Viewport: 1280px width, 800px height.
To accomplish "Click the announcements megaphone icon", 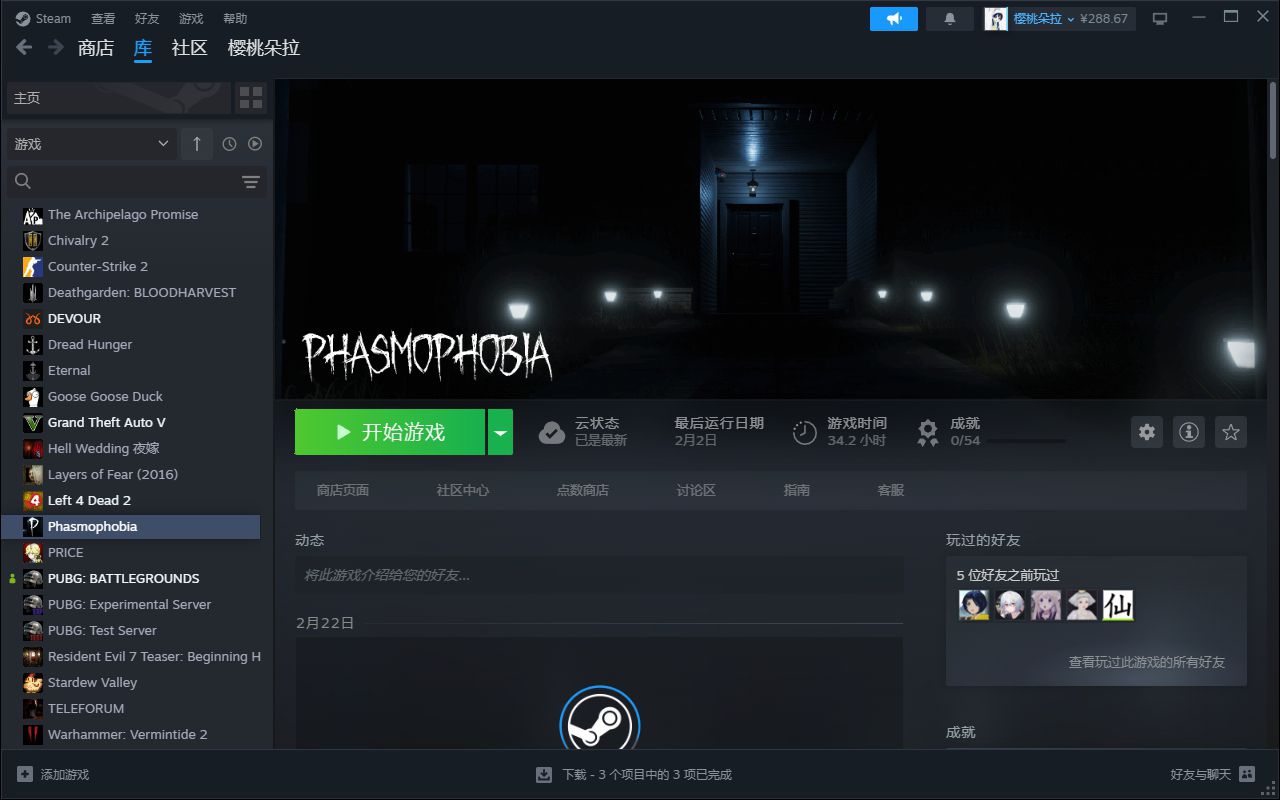I will click(893, 19).
